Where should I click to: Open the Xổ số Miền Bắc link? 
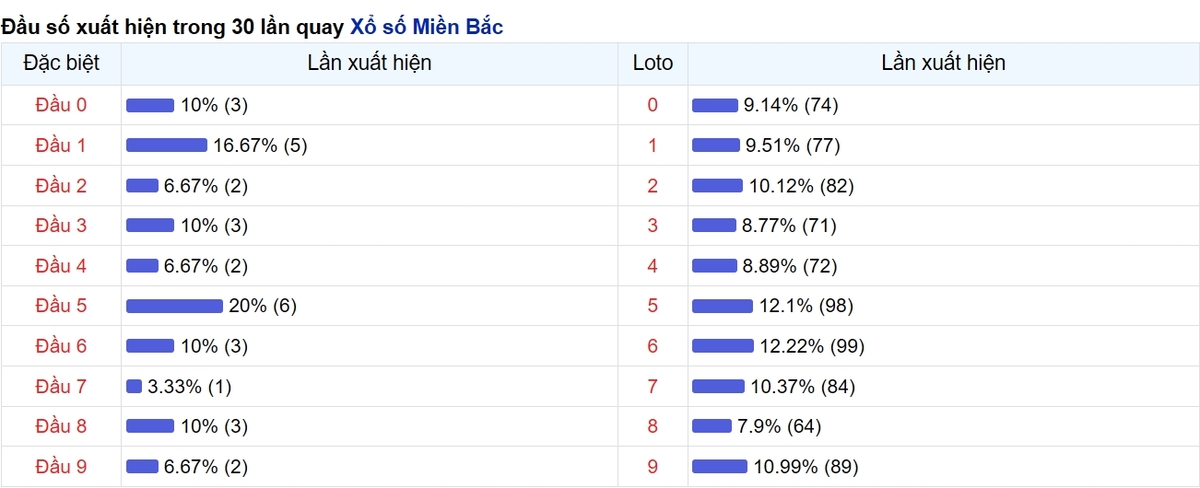click(427, 26)
